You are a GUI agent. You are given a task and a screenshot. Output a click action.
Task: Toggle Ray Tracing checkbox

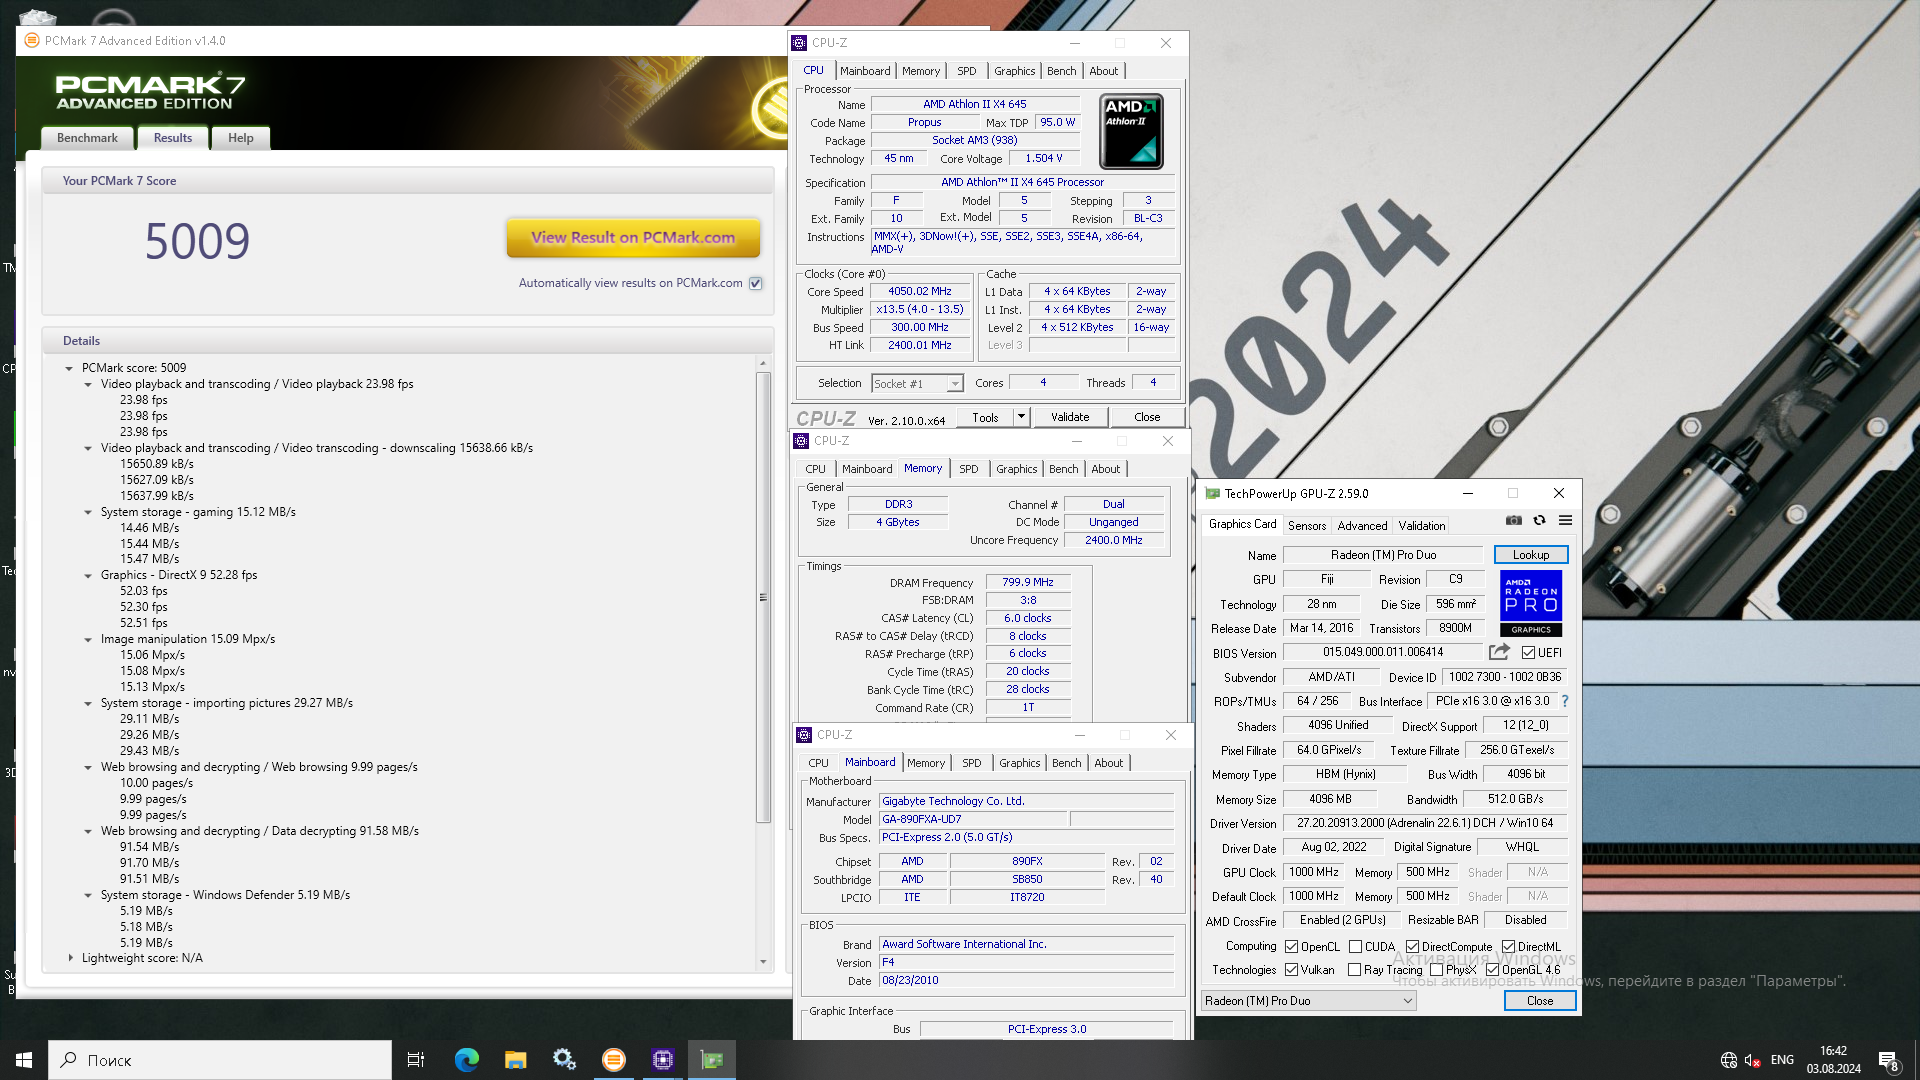tap(1354, 970)
